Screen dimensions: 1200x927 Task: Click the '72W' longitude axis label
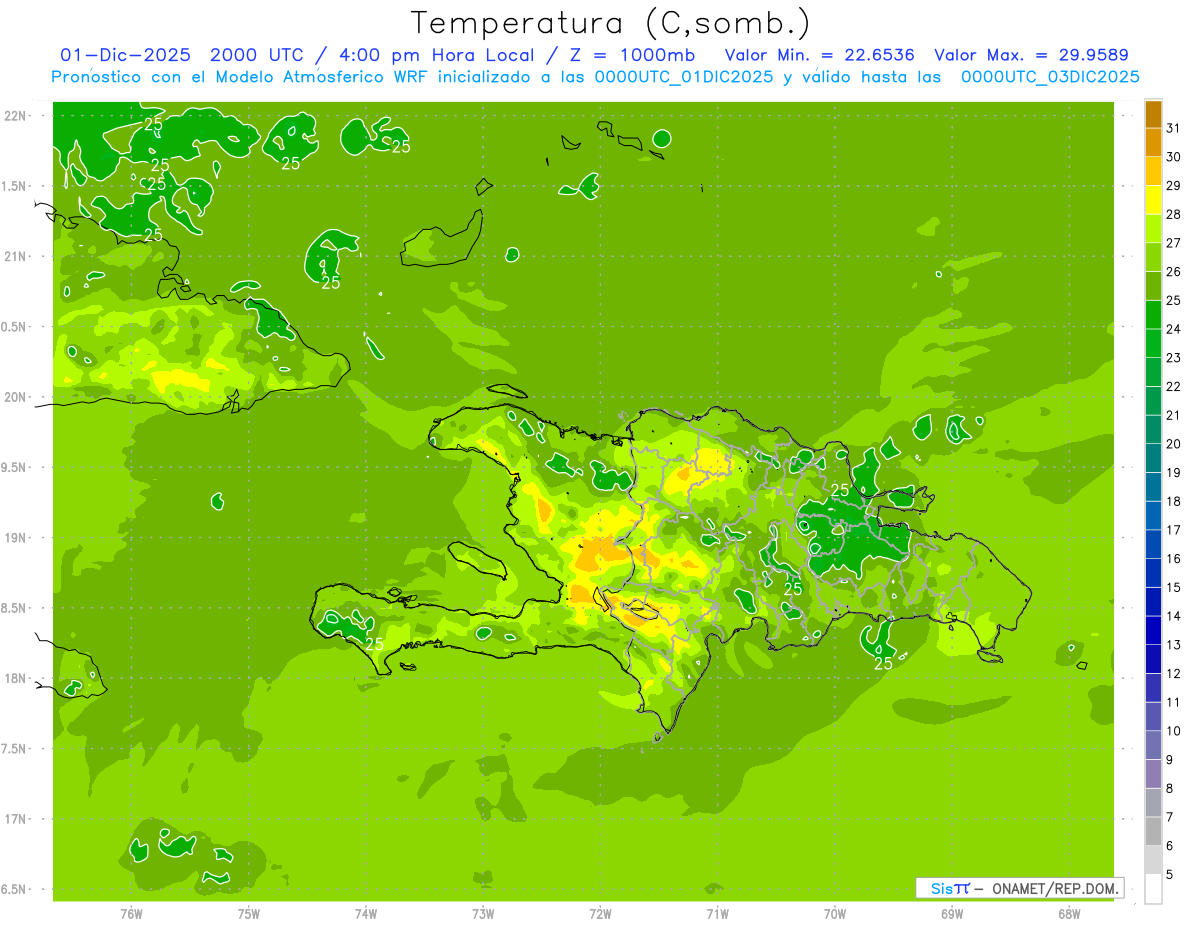(600, 914)
